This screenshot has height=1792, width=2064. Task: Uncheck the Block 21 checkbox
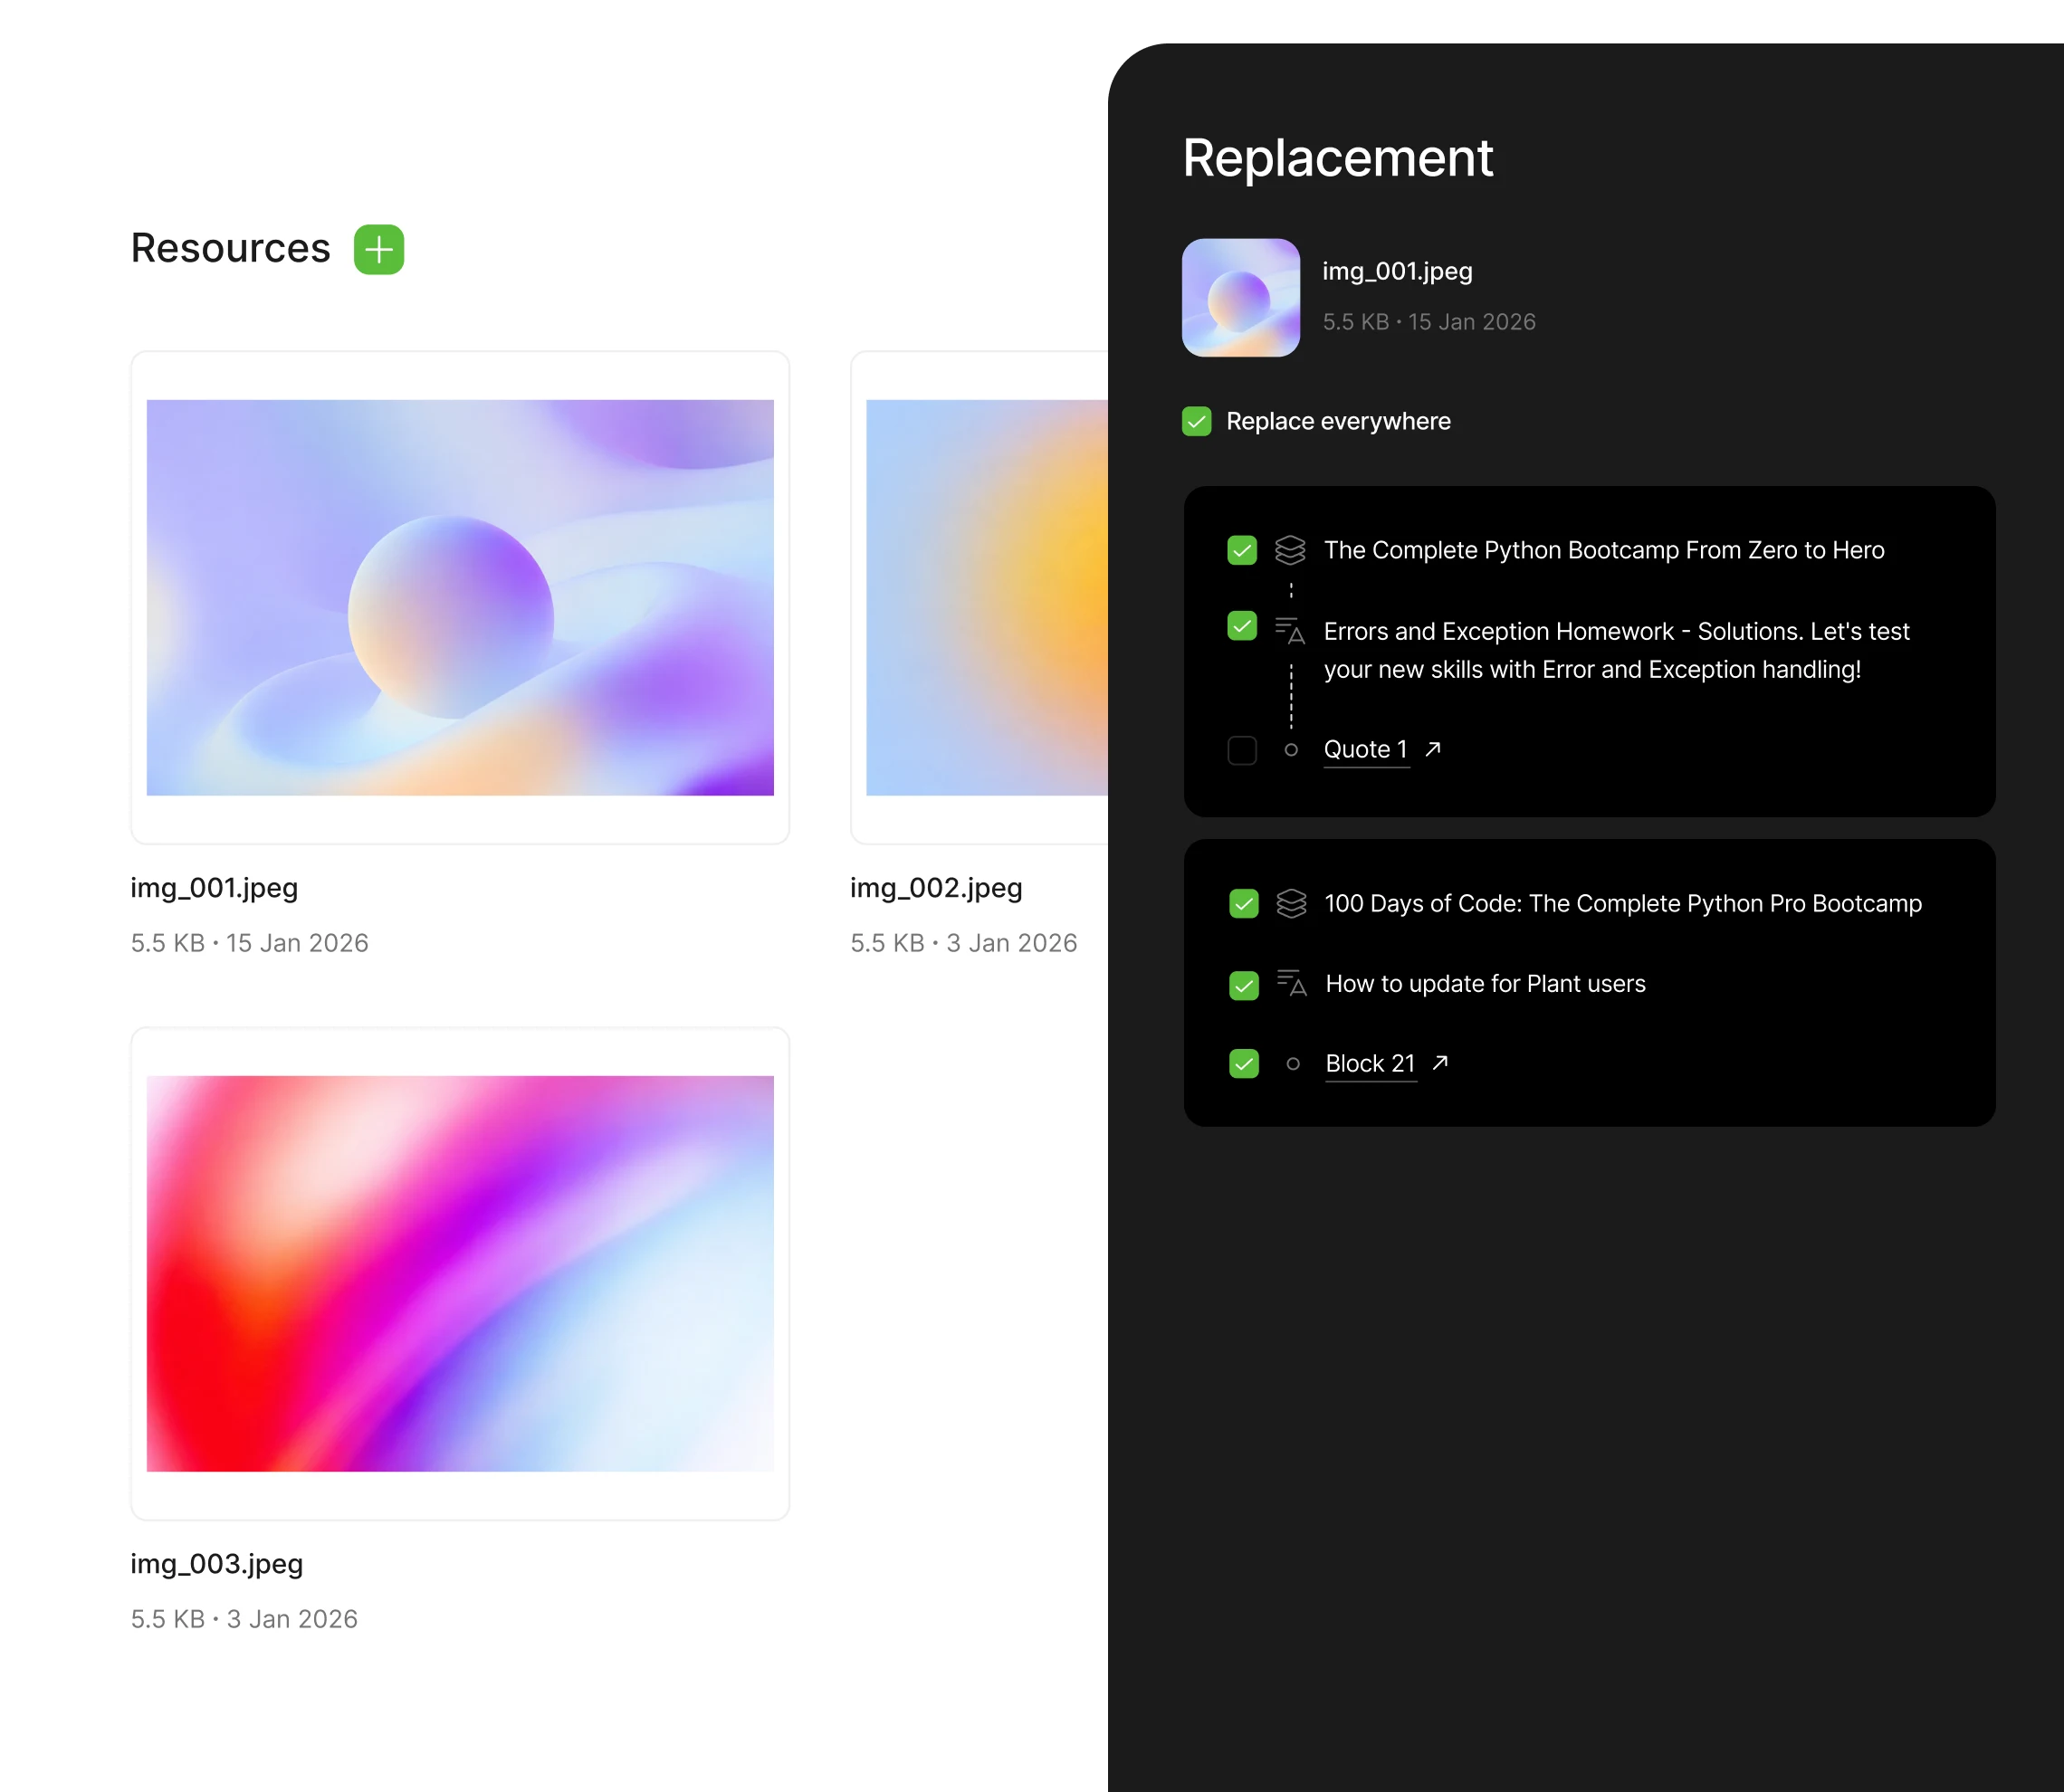click(1243, 1063)
